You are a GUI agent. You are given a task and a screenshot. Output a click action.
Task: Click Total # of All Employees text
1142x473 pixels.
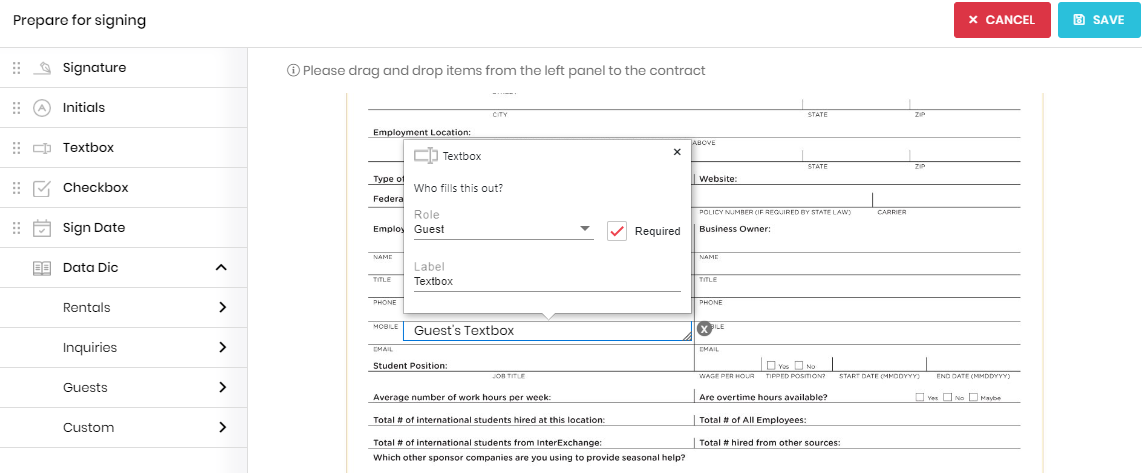point(752,421)
